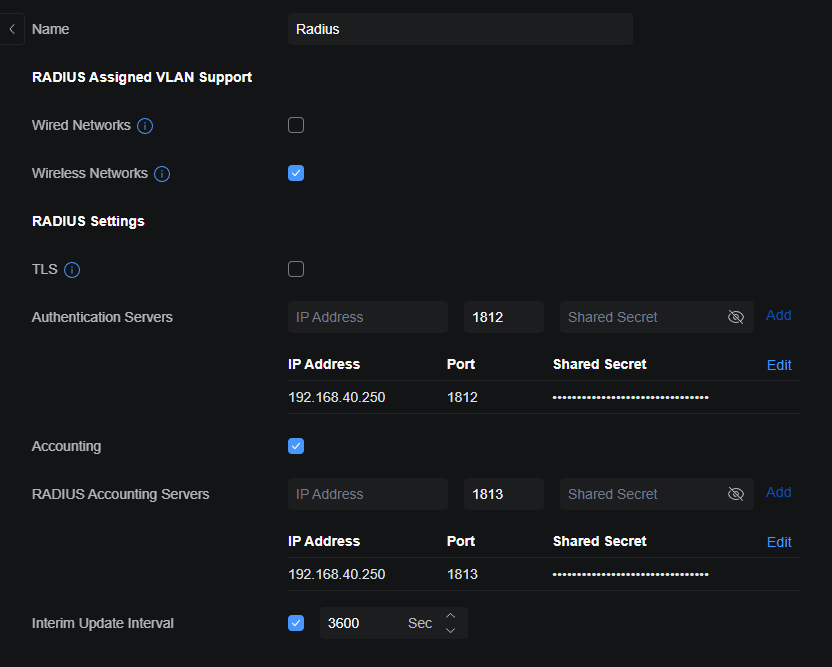Screen dimensions: 832x667
Task: Focus the Authentication Servers IP Address field
Action: [x=367, y=317]
